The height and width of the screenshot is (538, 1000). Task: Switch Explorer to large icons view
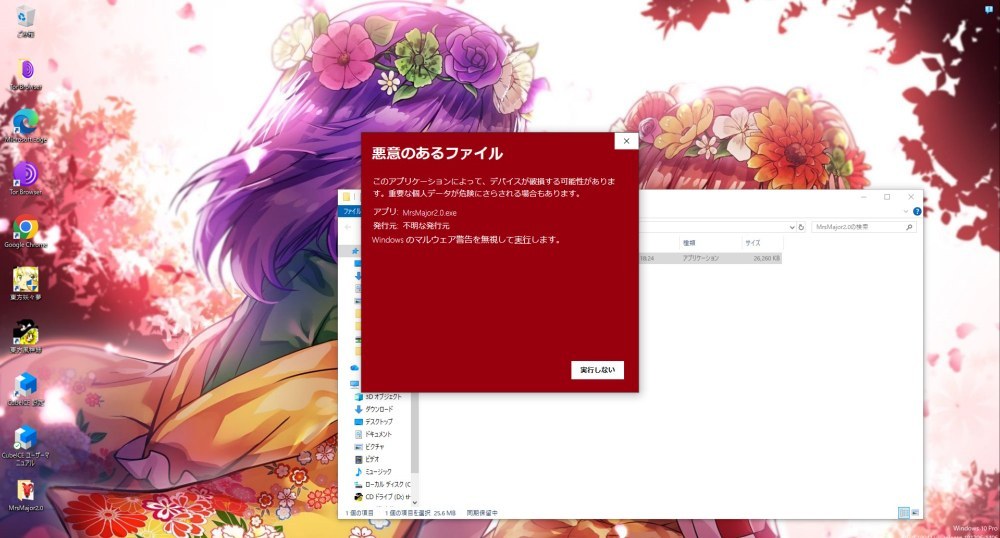[x=915, y=513]
